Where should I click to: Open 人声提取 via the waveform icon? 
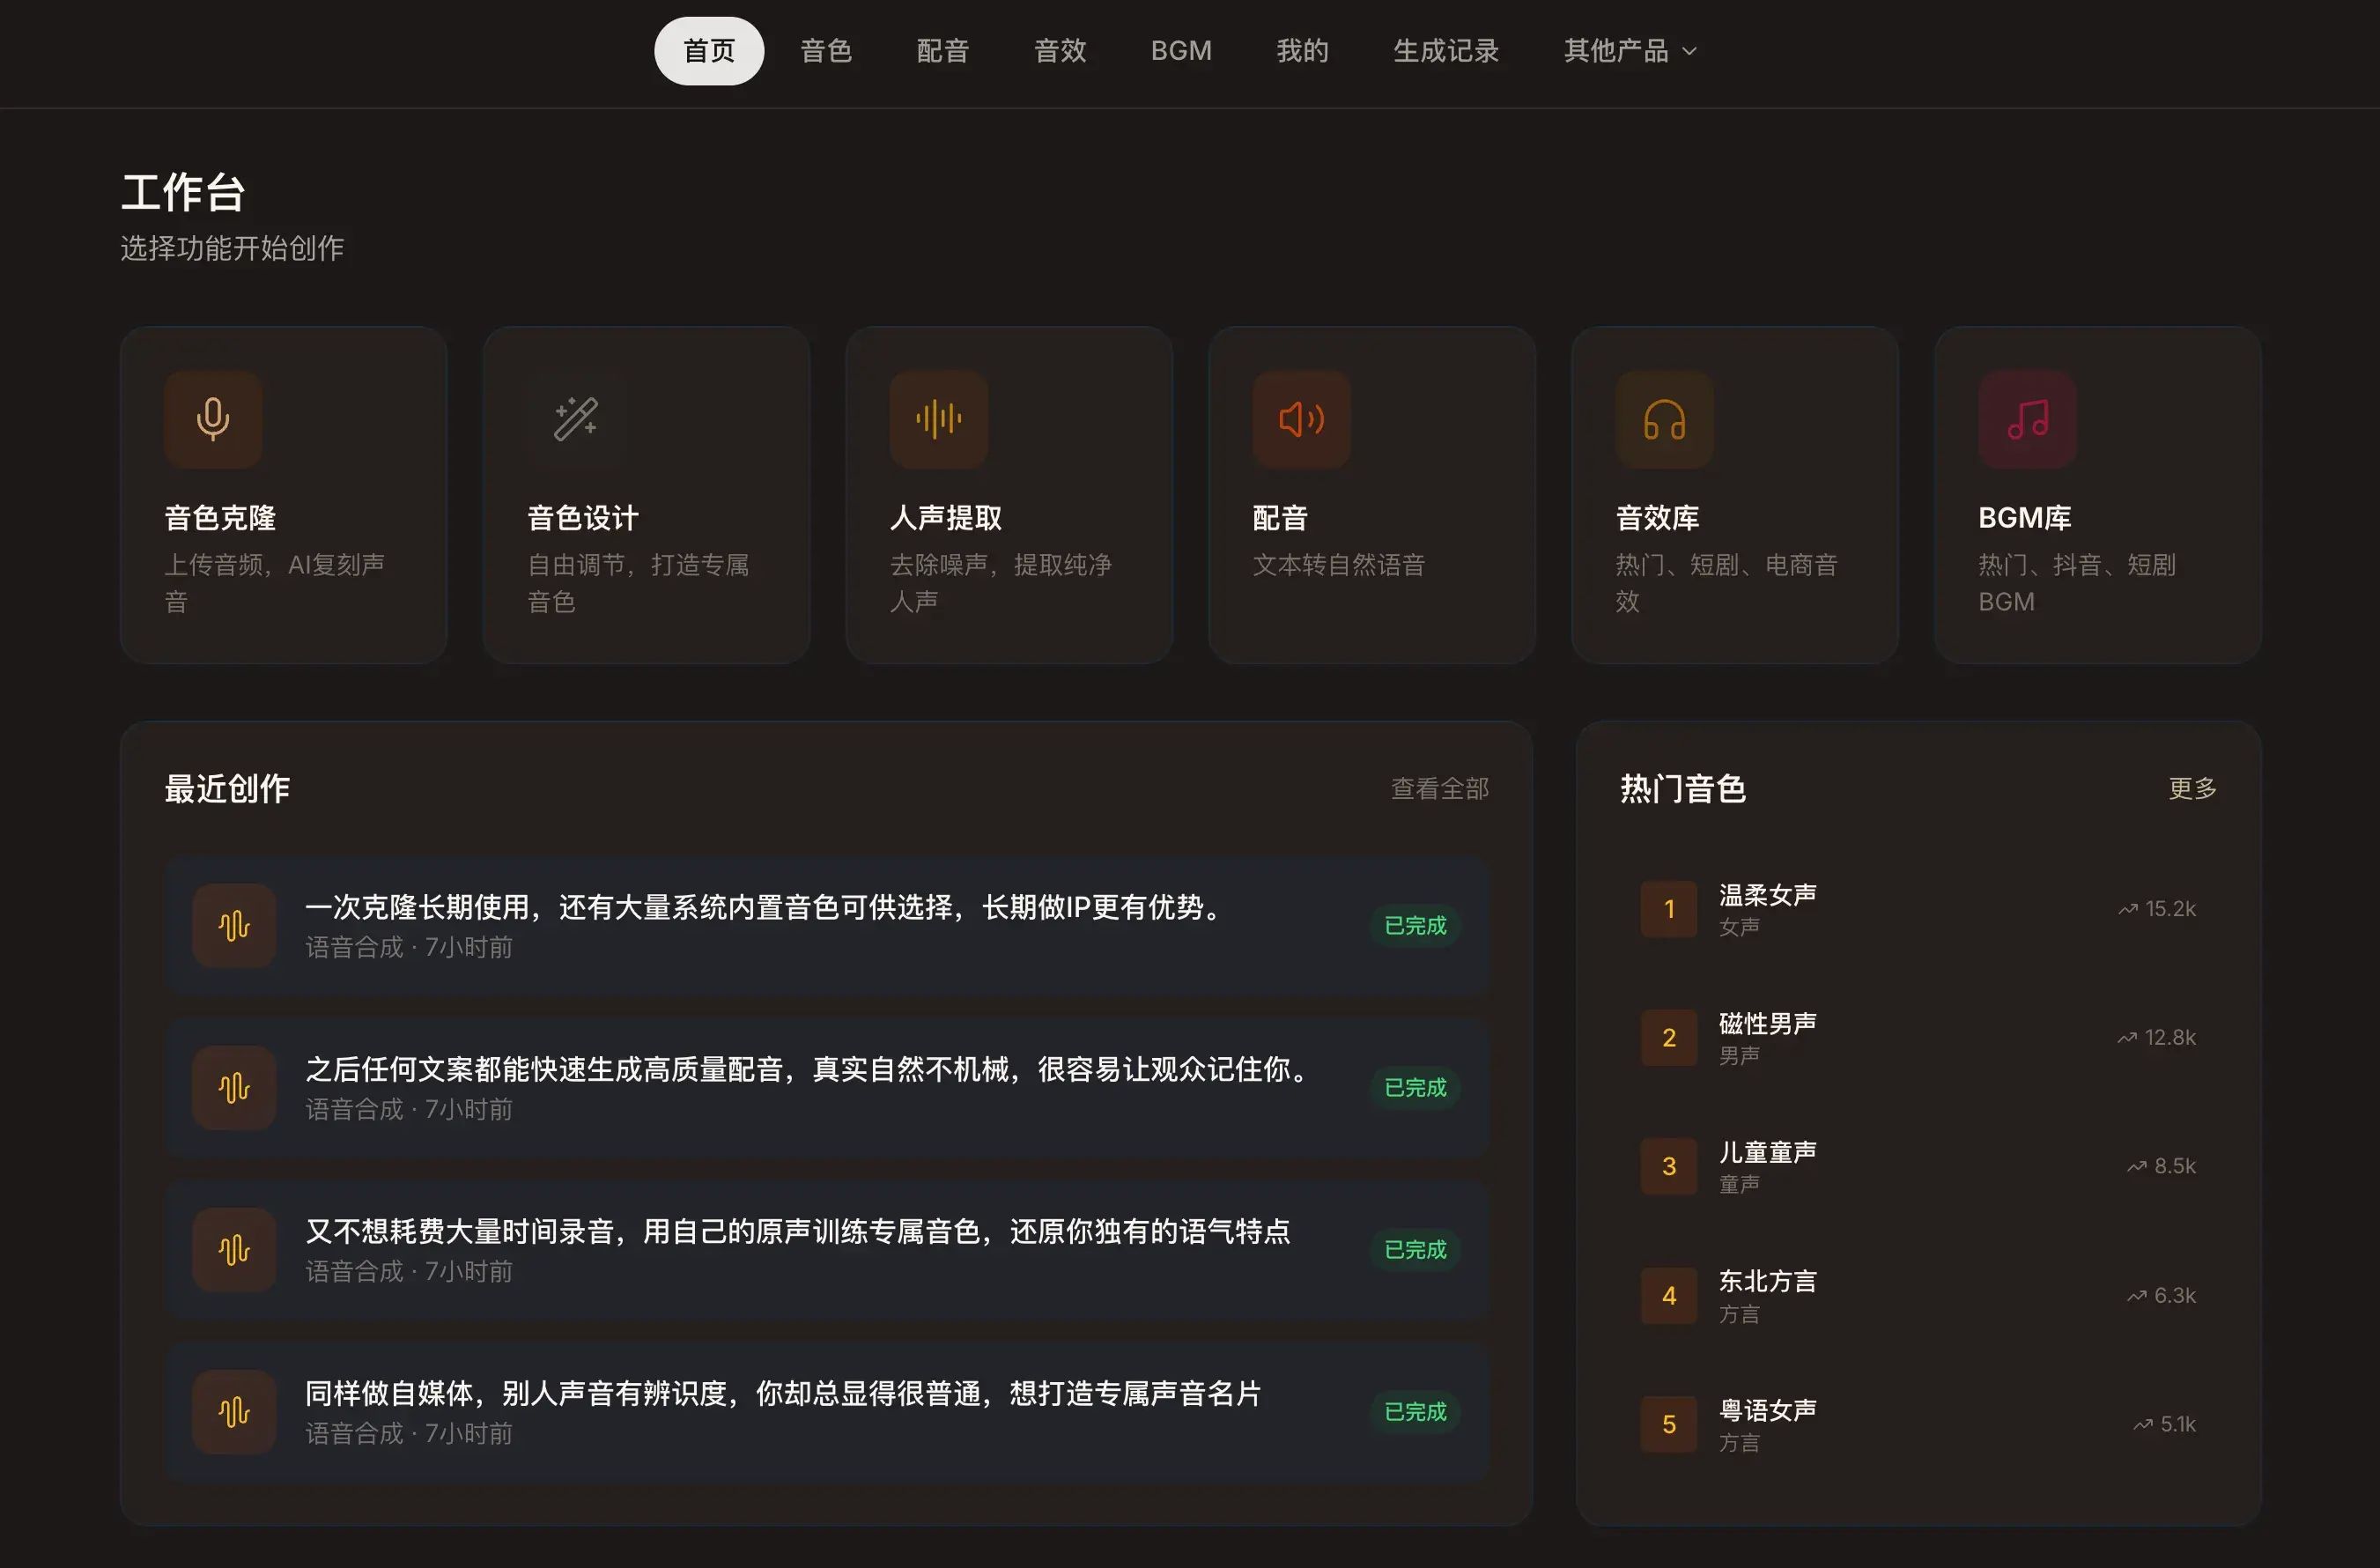pyautogui.click(x=939, y=420)
